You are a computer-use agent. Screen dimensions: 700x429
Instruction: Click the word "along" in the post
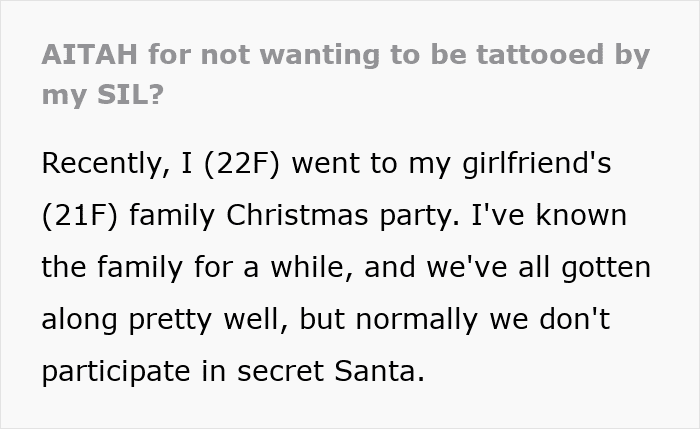pyautogui.click(x=80, y=319)
